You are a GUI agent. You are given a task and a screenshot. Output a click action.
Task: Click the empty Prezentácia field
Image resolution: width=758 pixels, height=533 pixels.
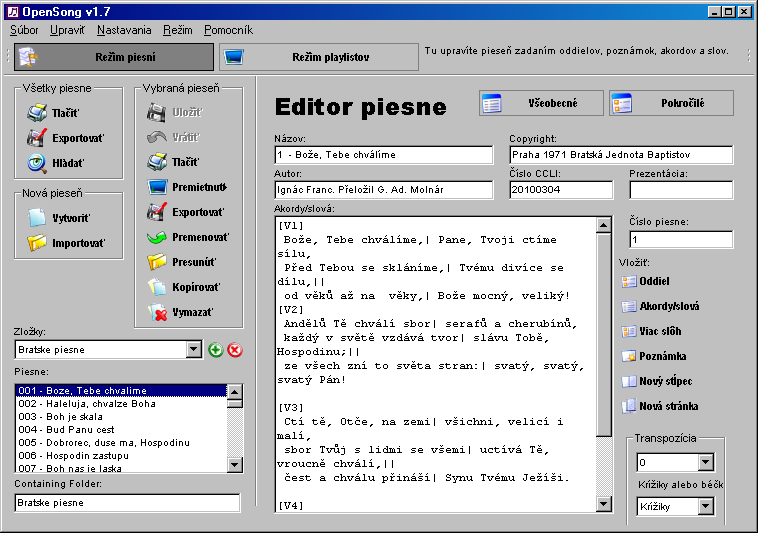(681, 190)
